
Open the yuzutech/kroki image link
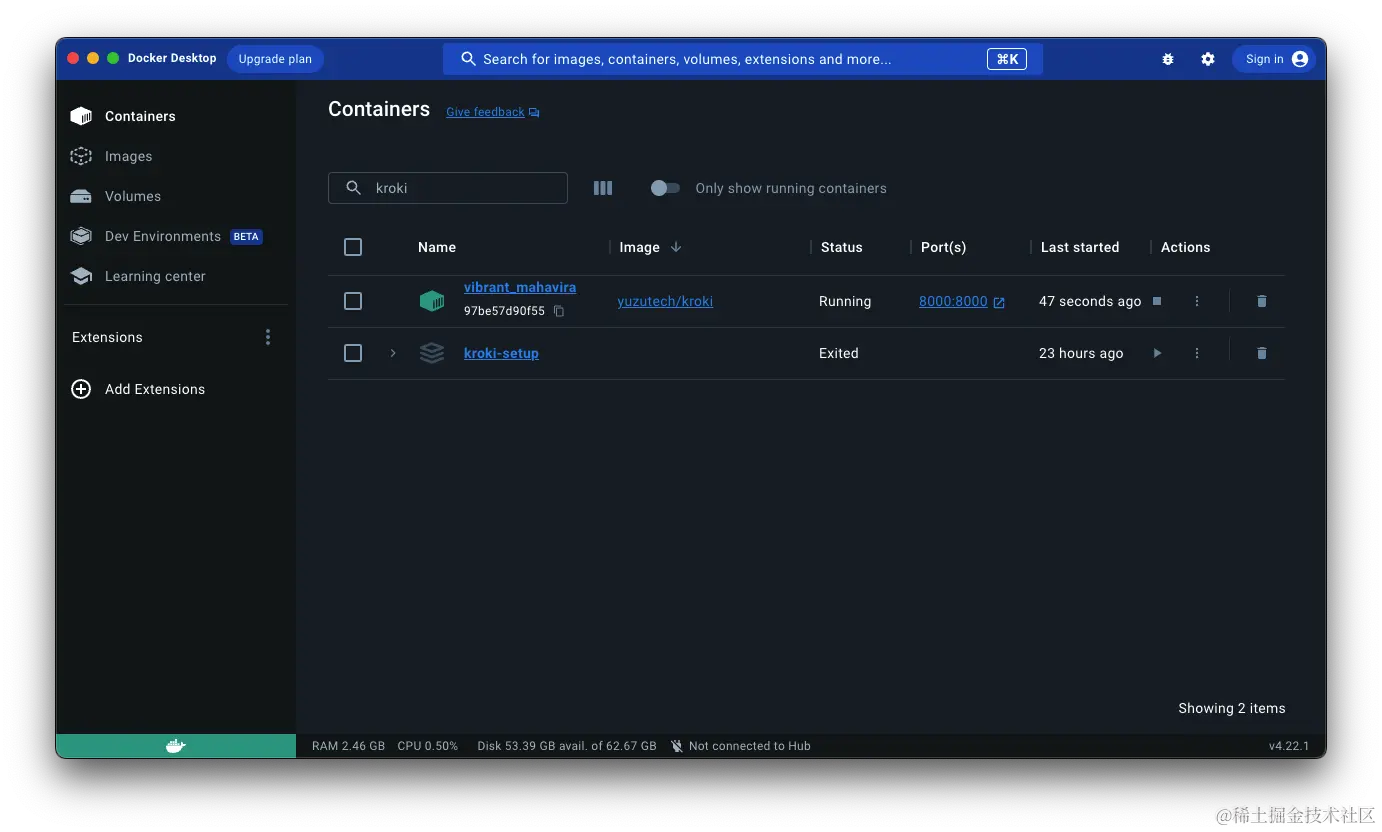click(x=665, y=301)
